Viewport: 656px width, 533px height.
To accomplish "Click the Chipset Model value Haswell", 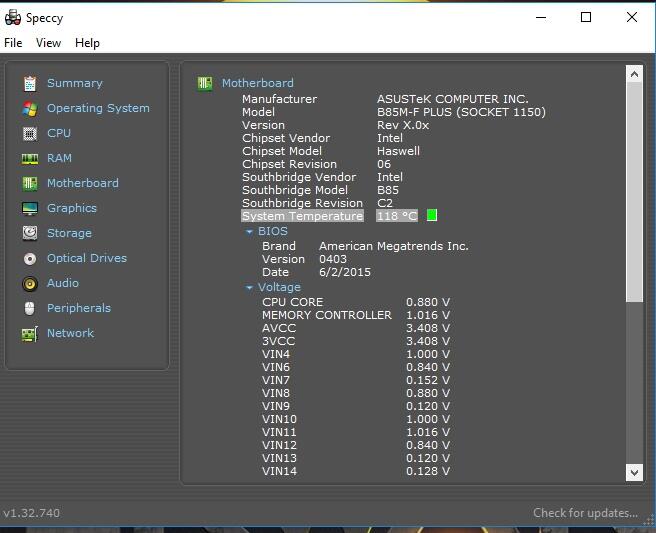I will 398,151.
